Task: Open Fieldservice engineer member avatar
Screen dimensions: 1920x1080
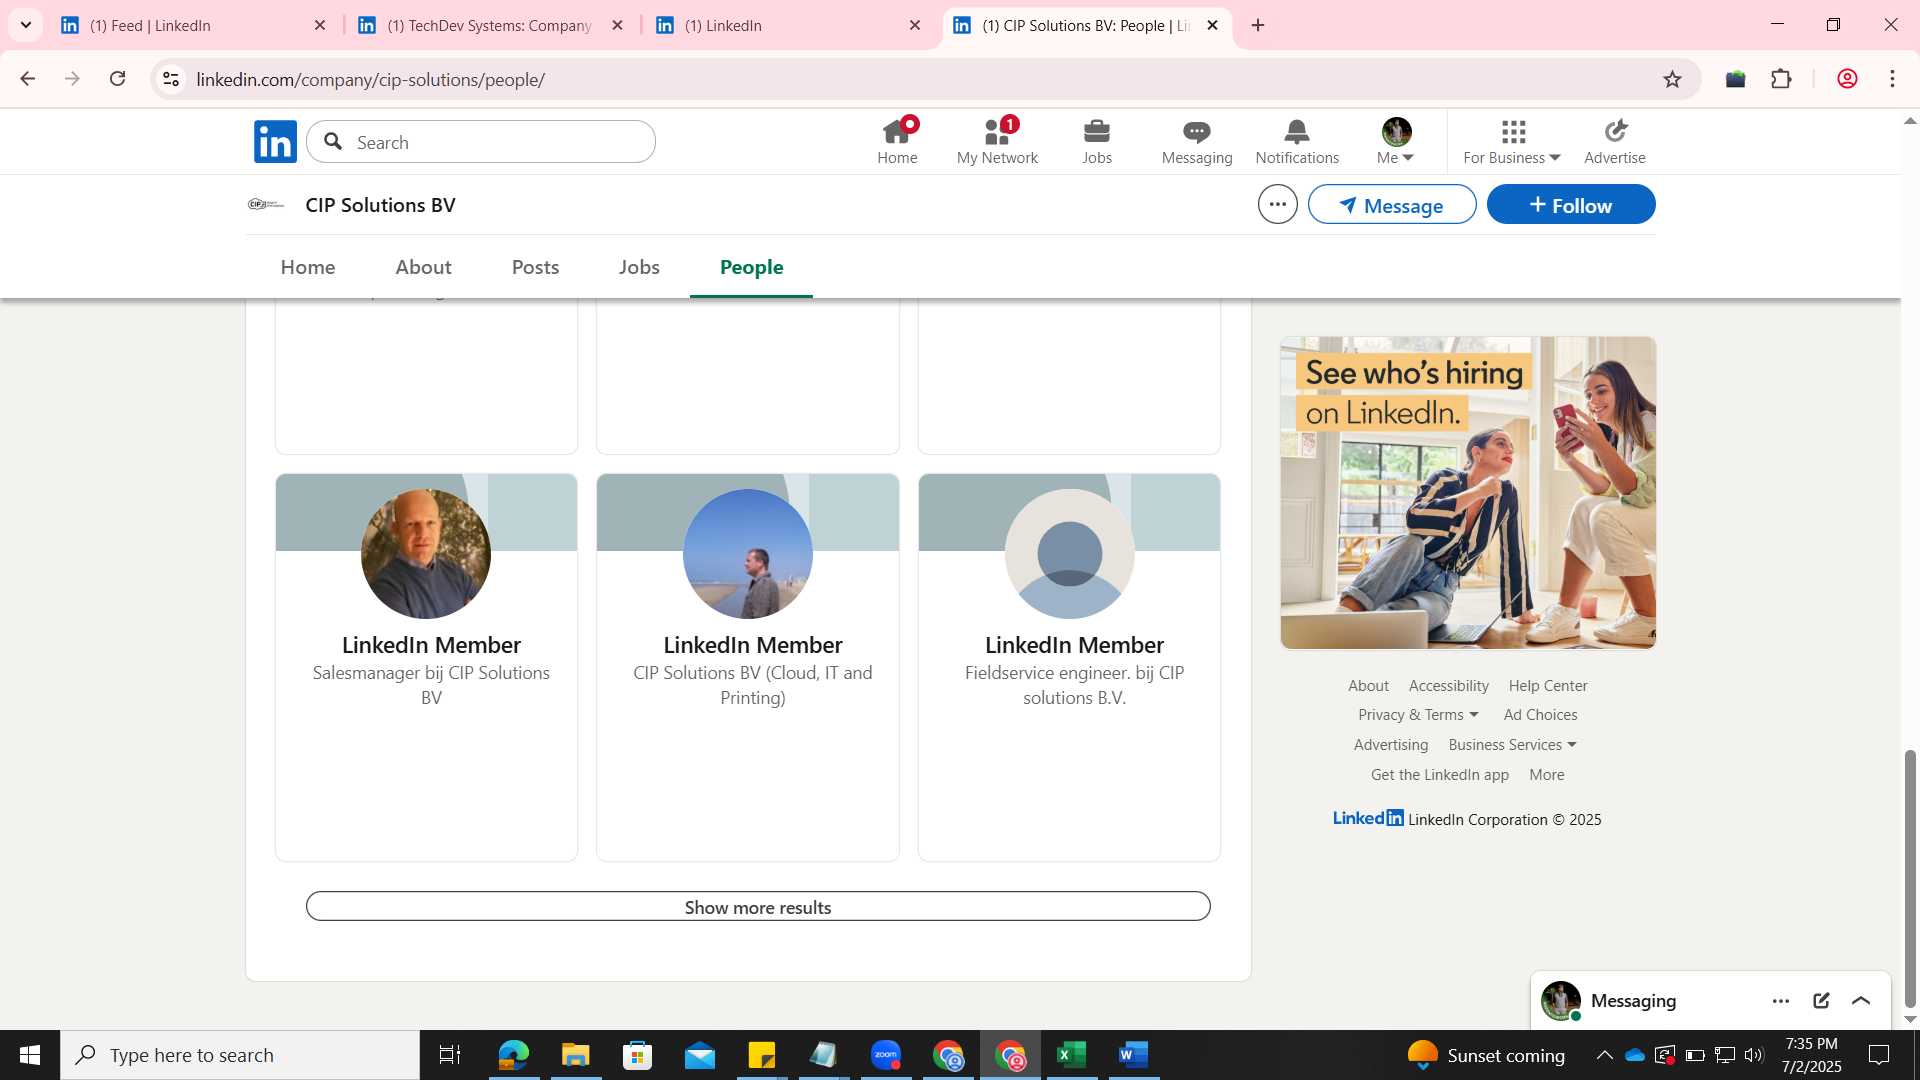Action: [x=1069, y=553]
